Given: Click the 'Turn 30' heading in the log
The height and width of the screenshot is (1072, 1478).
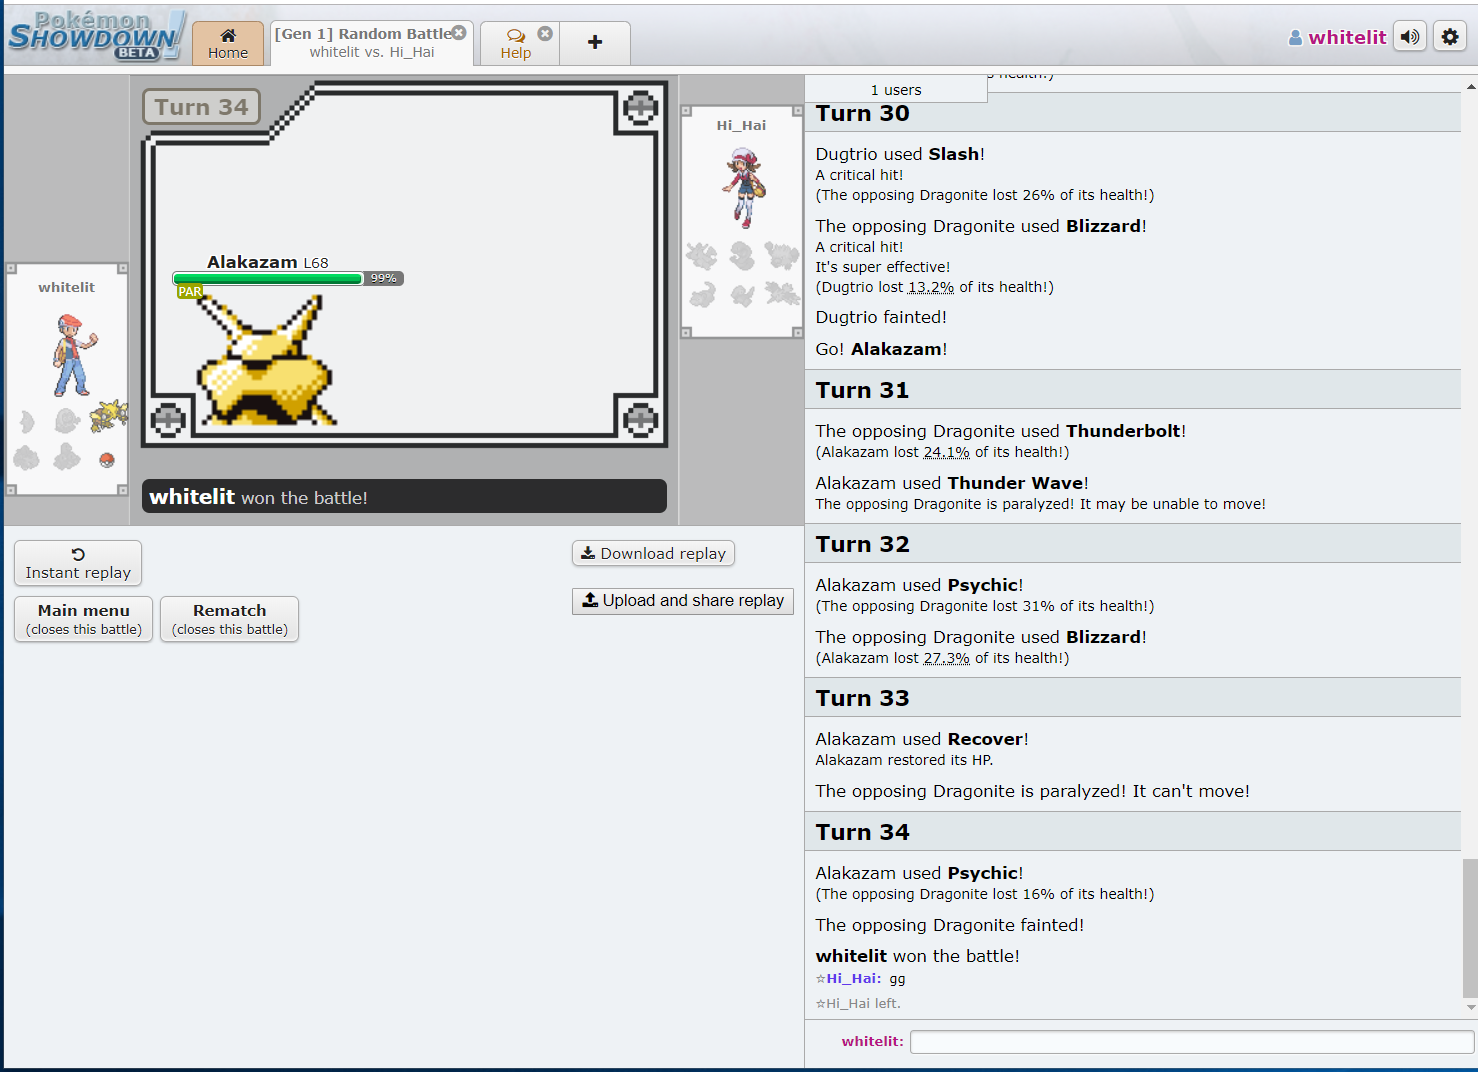Looking at the screenshot, I should (x=863, y=113).
